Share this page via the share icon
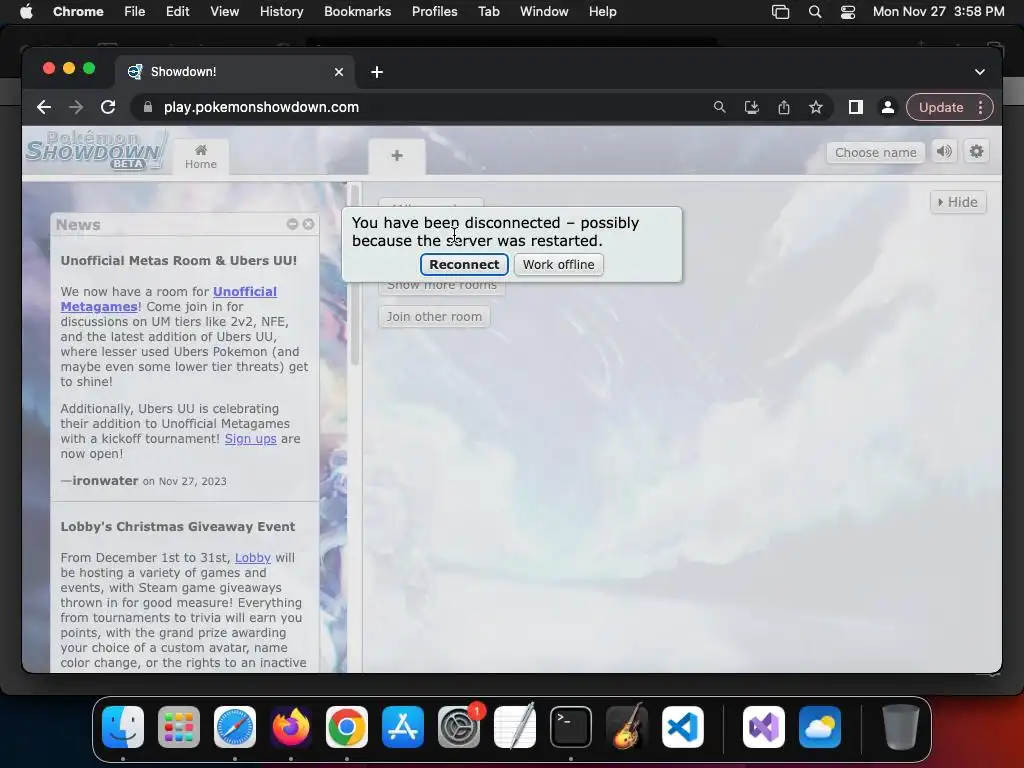Screen dimensions: 1024x768 tap(784, 107)
